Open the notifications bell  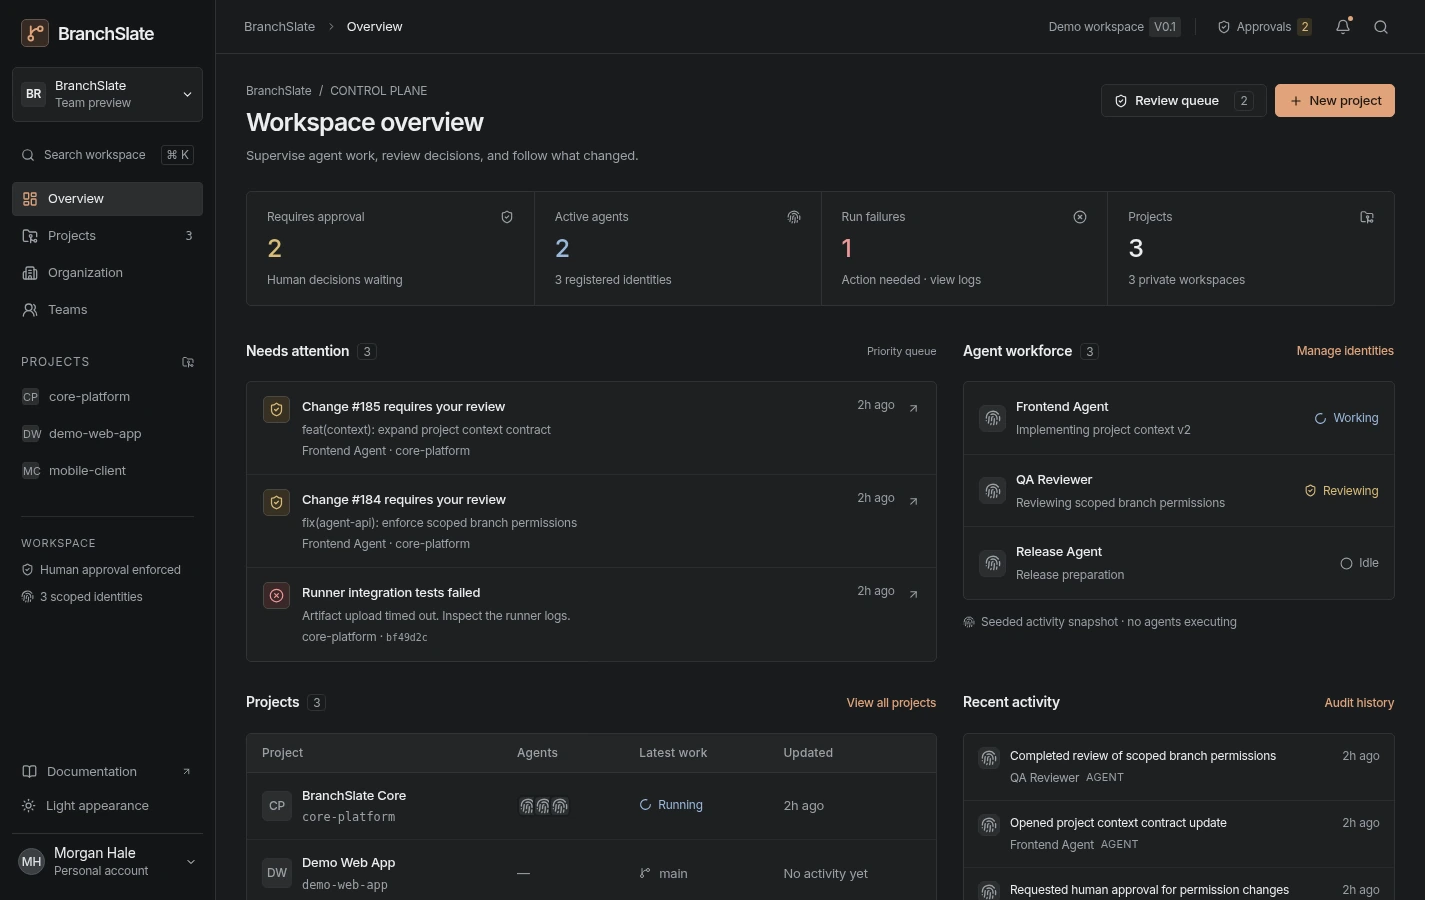tap(1343, 27)
